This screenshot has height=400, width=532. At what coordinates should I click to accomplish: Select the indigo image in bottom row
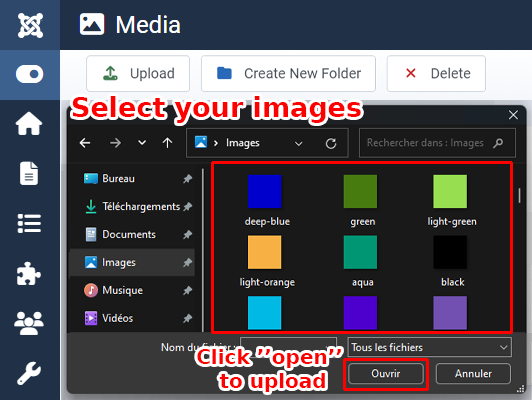pos(360,312)
